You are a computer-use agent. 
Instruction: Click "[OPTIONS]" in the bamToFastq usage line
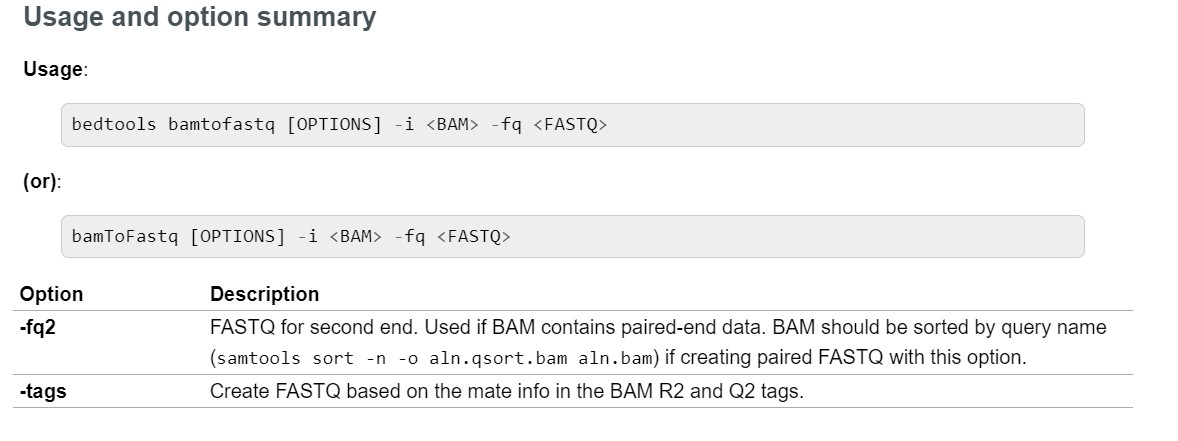(238, 237)
